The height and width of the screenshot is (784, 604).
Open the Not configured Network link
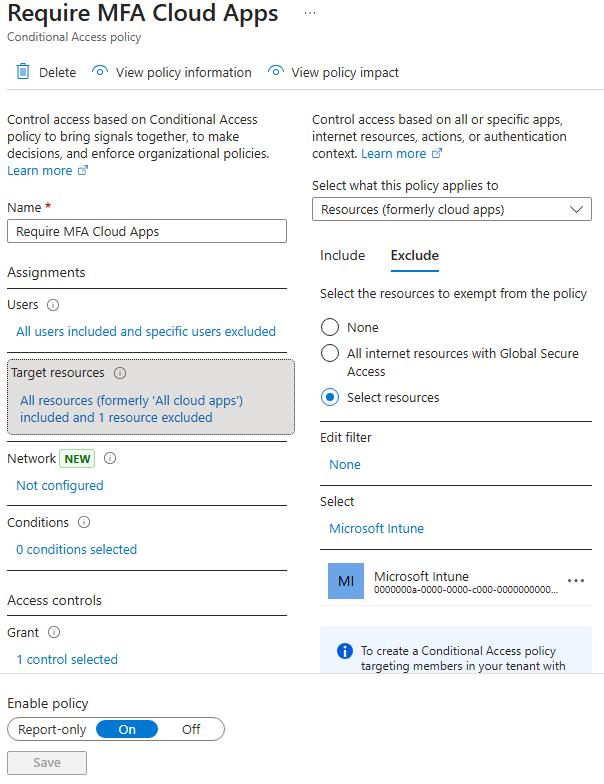click(x=60, y=486)
